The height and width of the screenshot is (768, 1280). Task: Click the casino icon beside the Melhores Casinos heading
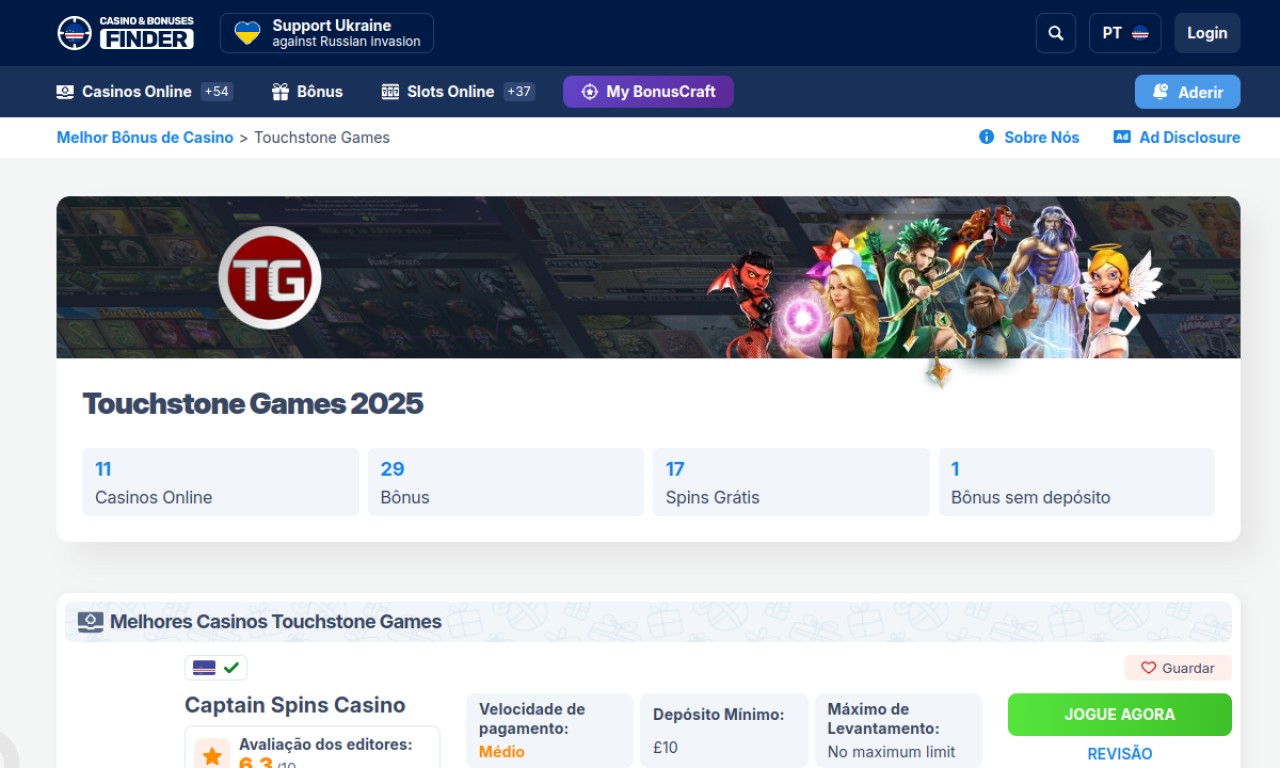91,622
